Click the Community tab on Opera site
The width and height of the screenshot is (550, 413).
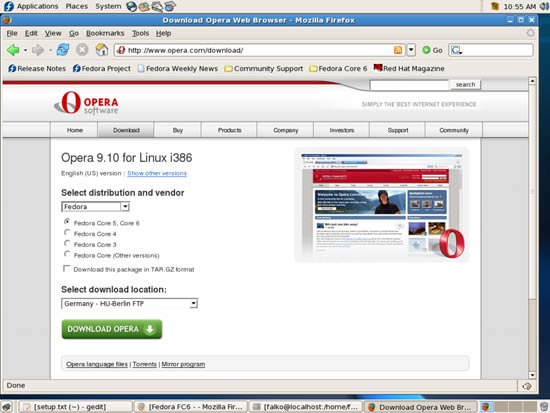pos(454,130)
